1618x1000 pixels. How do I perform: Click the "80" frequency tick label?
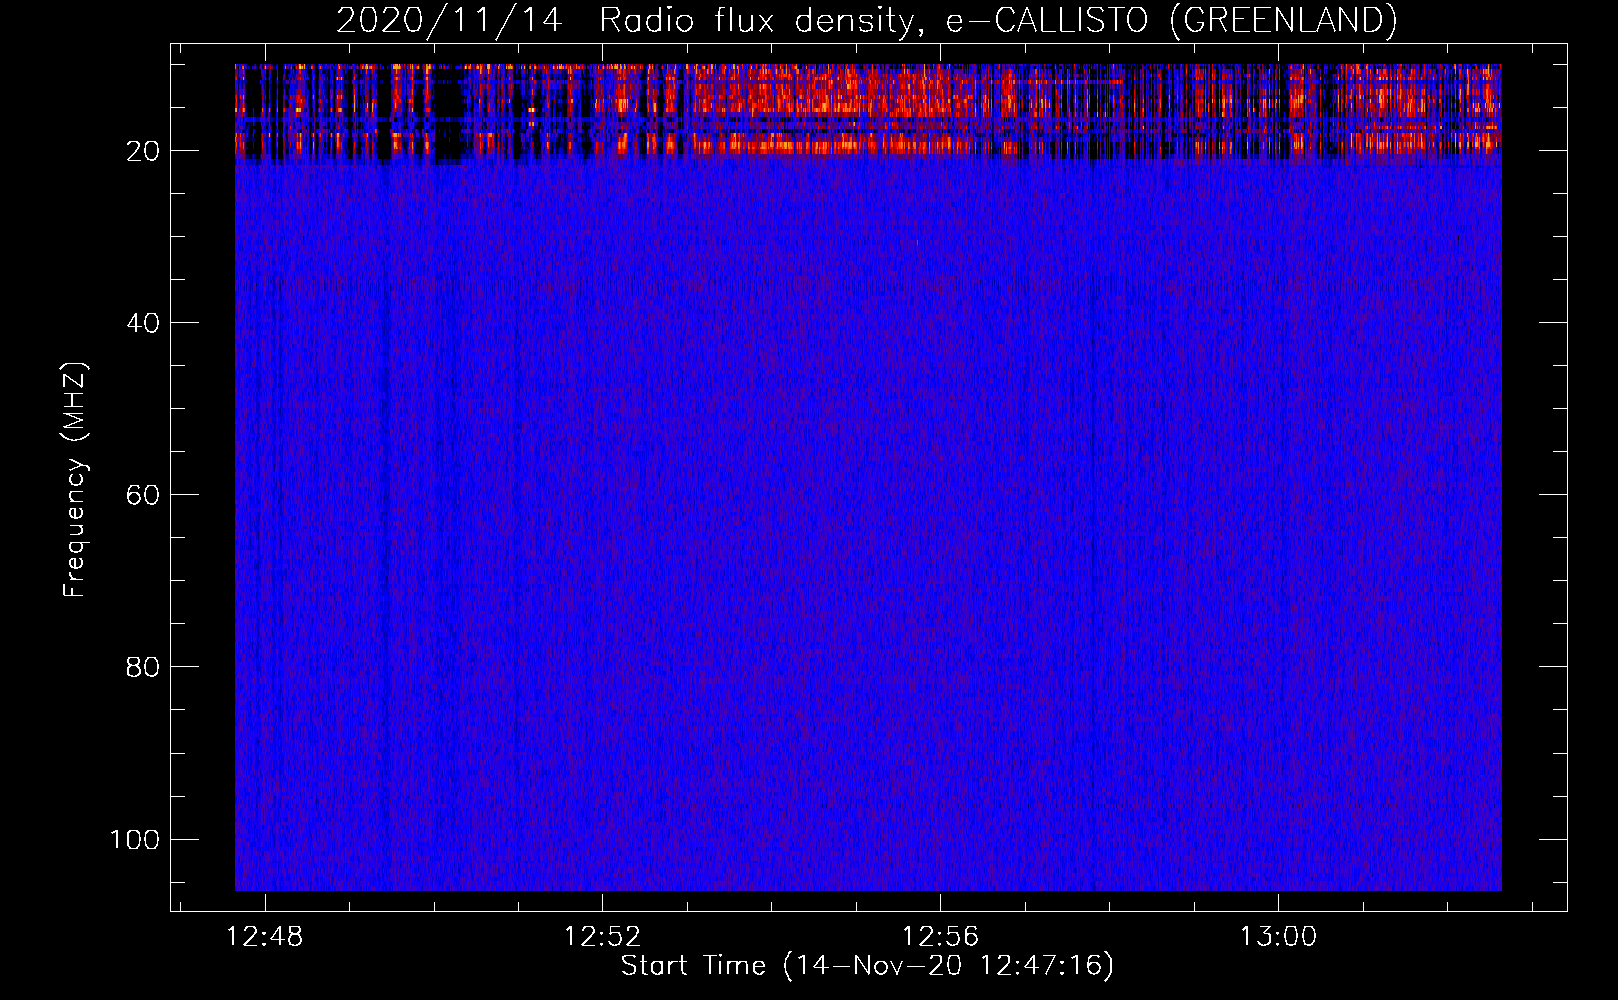143,667
